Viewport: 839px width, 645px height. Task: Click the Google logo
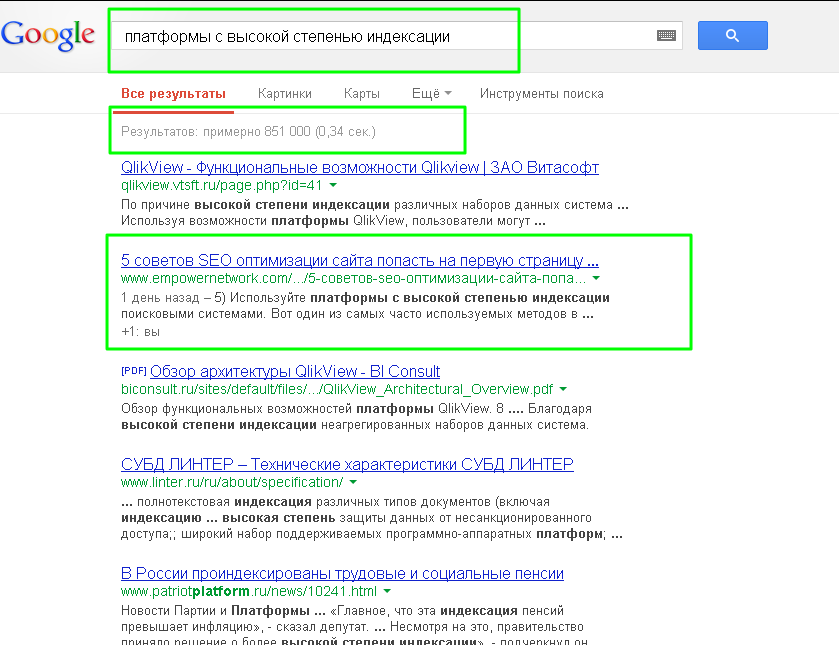click(x=48, y=35)
